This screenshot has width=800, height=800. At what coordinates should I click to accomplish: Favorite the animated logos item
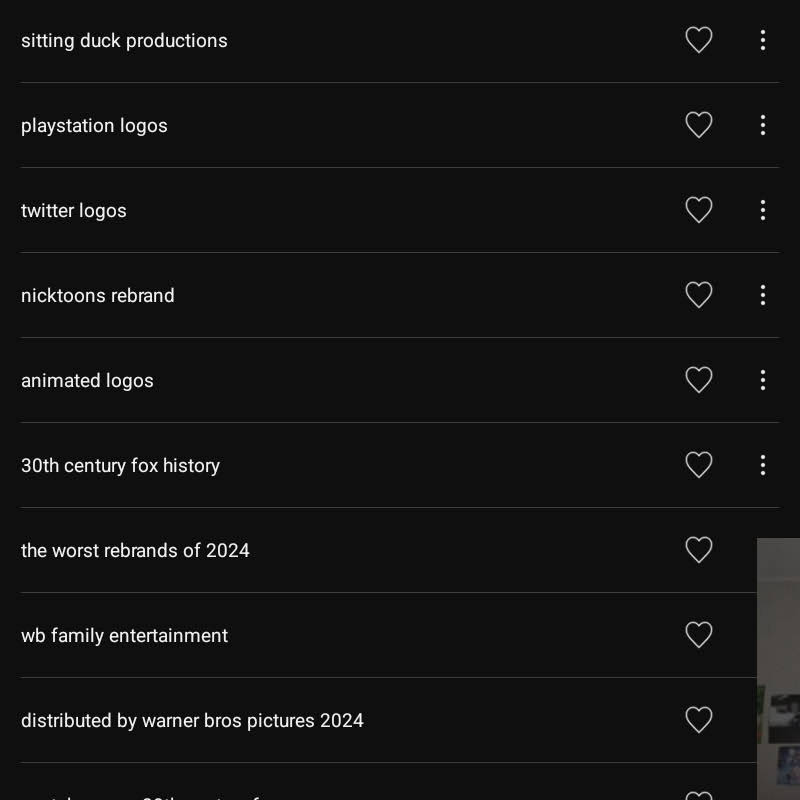click(698, 380)
